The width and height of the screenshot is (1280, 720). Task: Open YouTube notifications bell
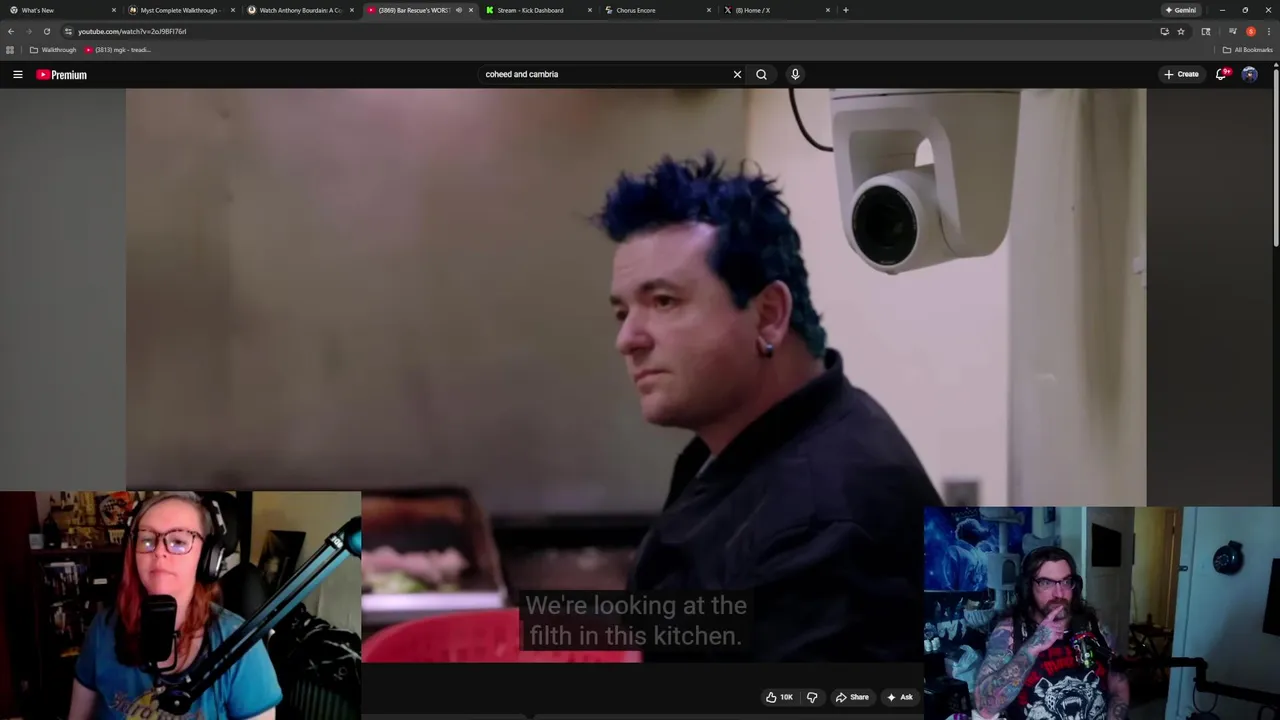coord(1221,74)
